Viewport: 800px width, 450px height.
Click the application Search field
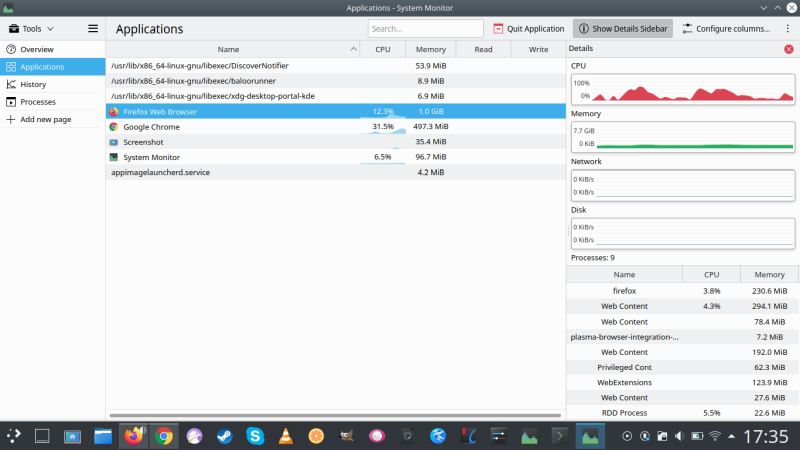425,29
